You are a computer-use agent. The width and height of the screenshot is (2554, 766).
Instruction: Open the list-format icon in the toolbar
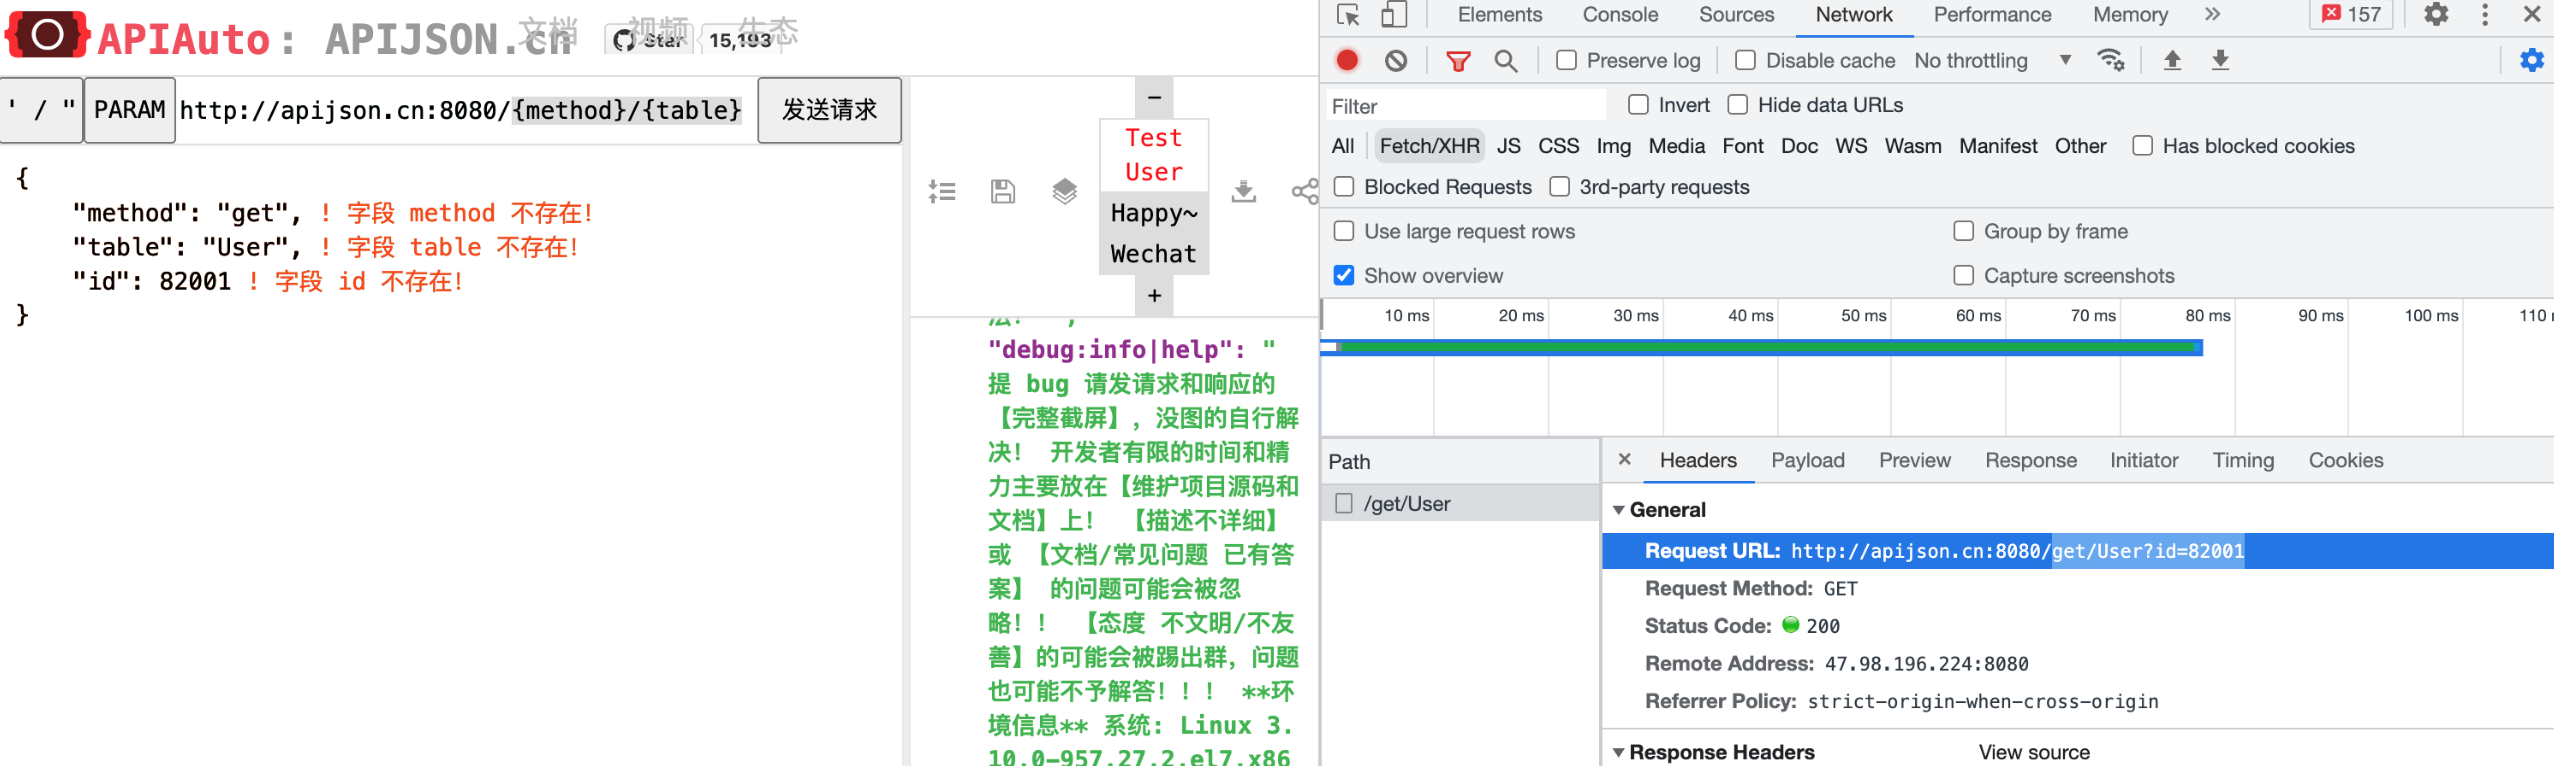tap(942, 191)
